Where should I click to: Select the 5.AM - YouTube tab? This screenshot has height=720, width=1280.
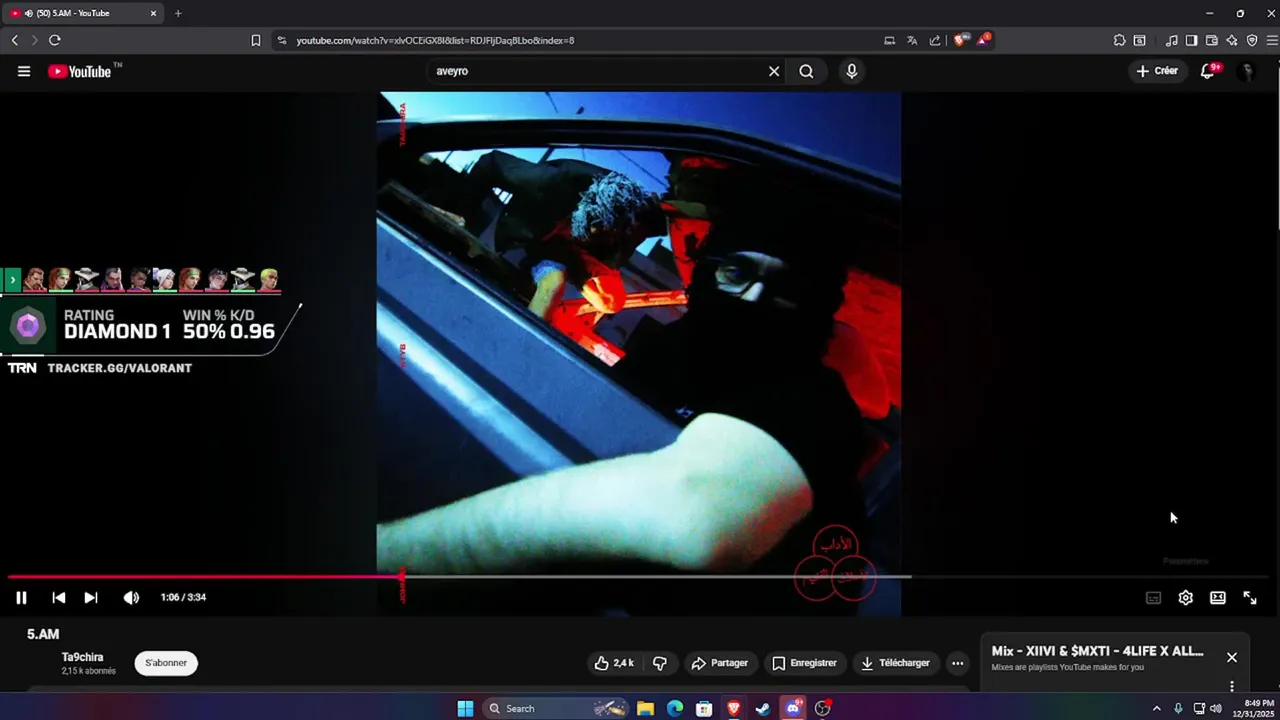click(83, 13)
